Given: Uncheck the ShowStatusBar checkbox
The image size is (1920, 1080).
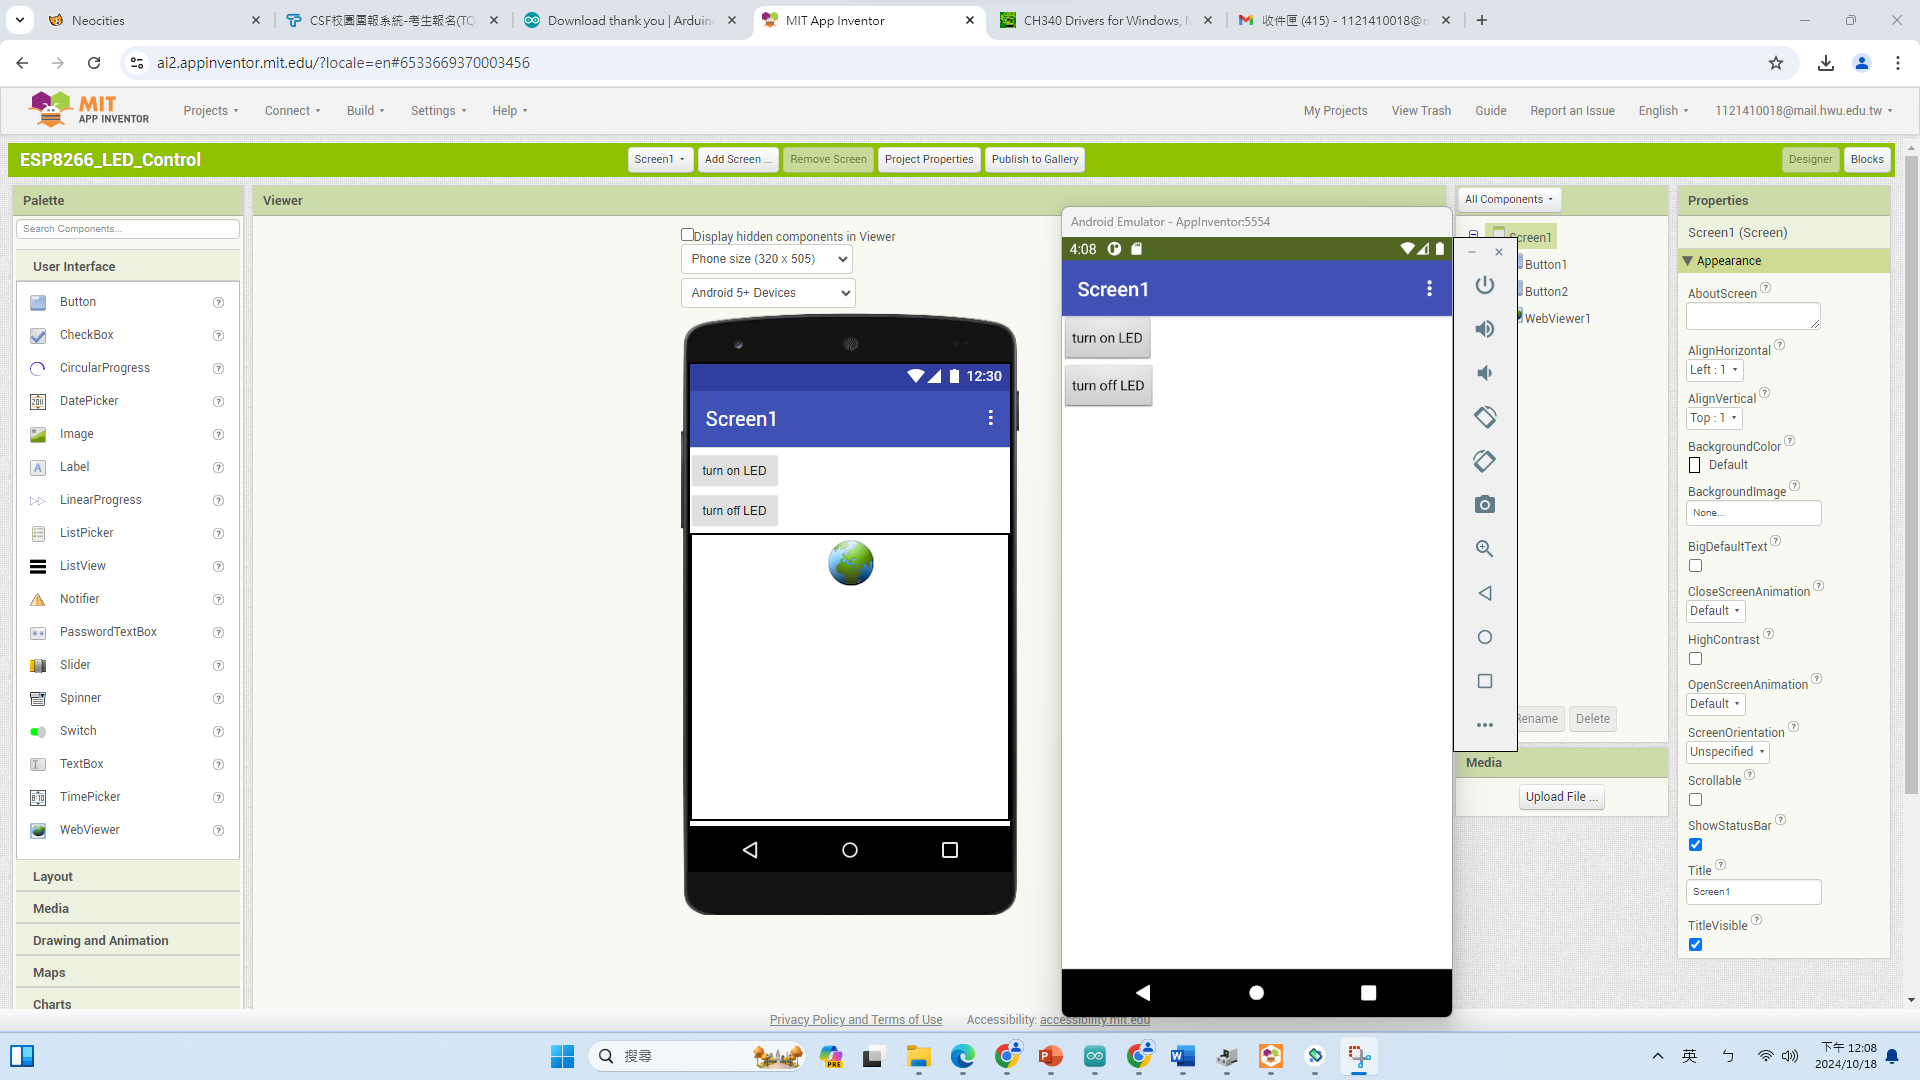Looking at the screenshot, I should (x=1695, y=845).
